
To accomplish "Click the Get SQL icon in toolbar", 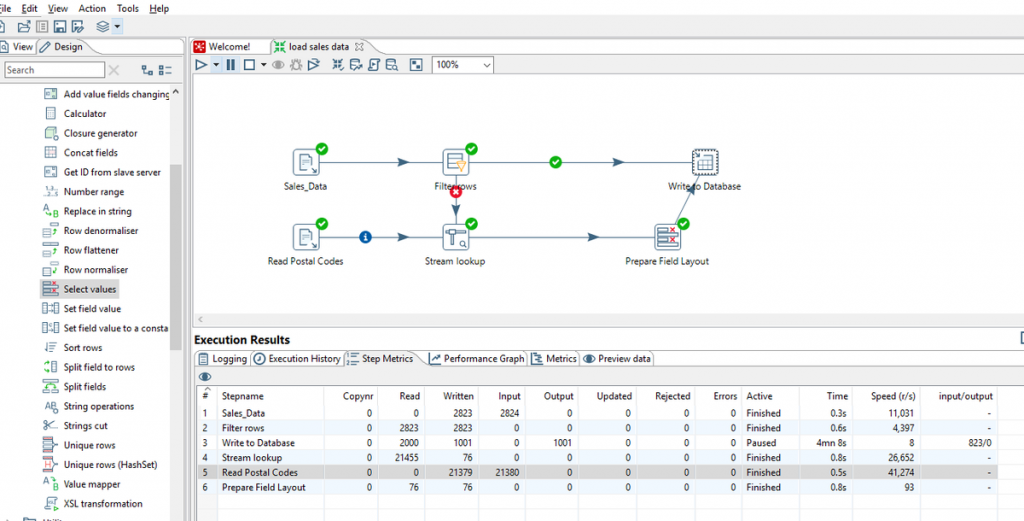I will tap(374, 65).
